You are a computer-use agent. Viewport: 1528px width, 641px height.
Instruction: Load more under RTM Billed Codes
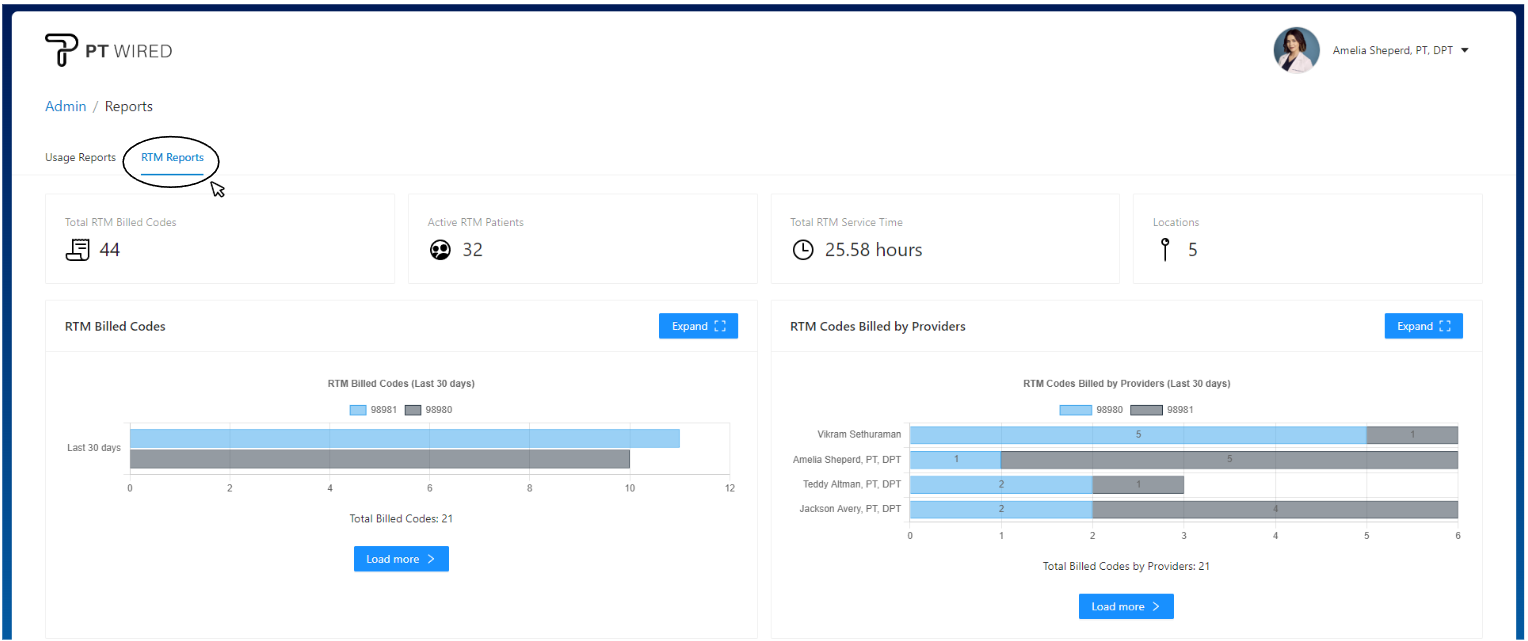coord(401,559)
